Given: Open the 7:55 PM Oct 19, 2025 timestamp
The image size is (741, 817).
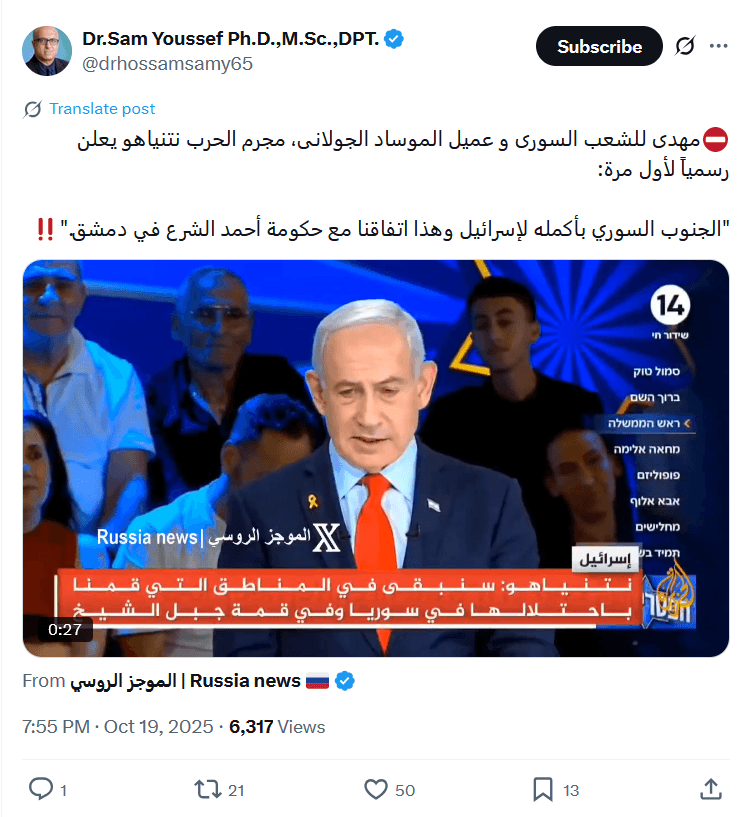Looking at the screenshot, I should click(118, 727).
